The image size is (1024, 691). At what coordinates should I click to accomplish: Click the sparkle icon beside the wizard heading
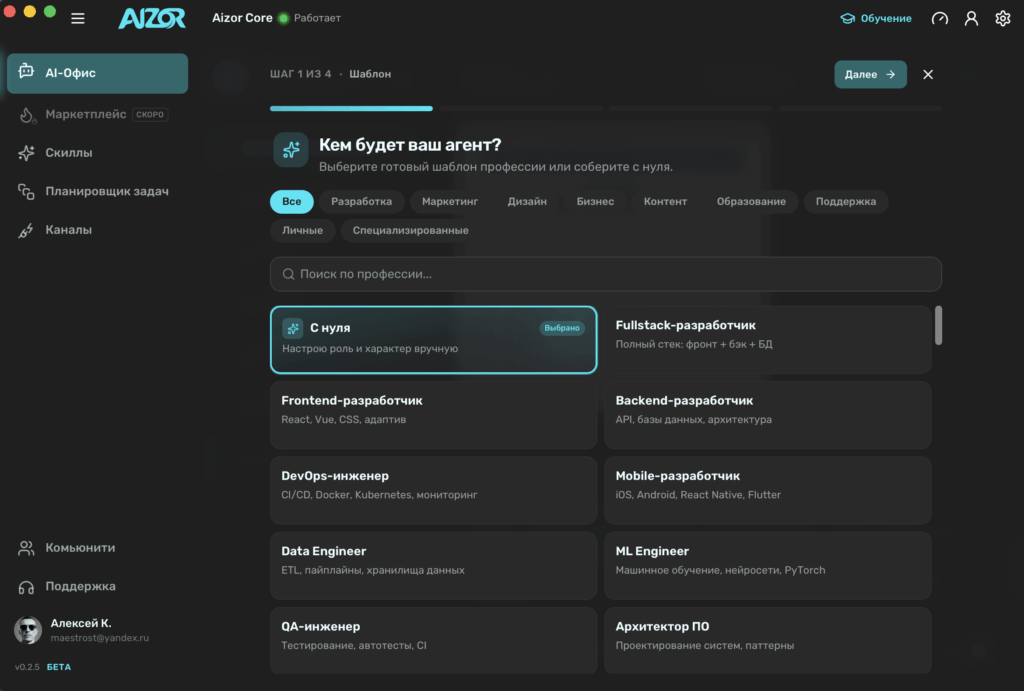pos(291,150)
